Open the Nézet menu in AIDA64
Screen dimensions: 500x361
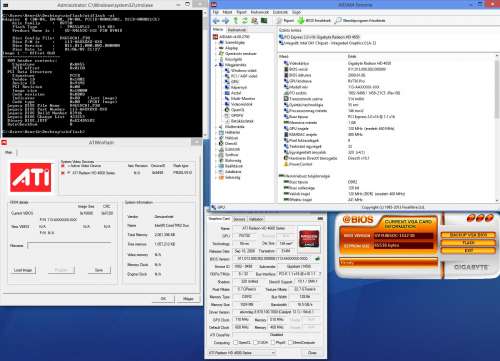[227, 12]
